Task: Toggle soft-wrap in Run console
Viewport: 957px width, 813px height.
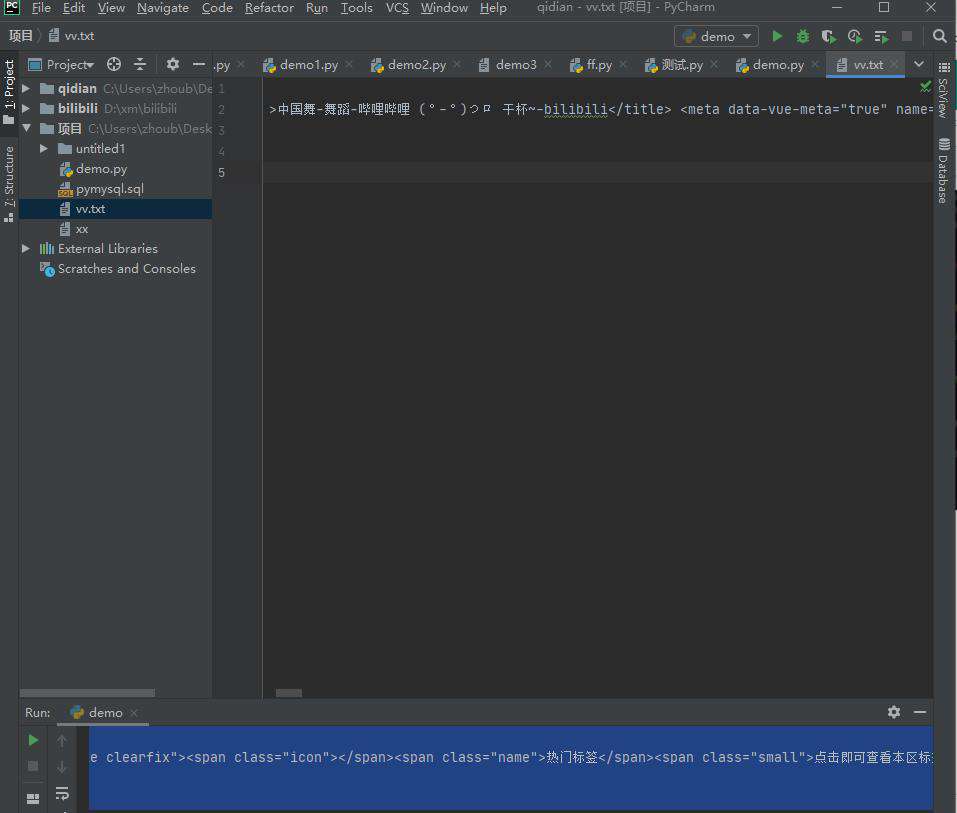Action: (x=62, y=793)
